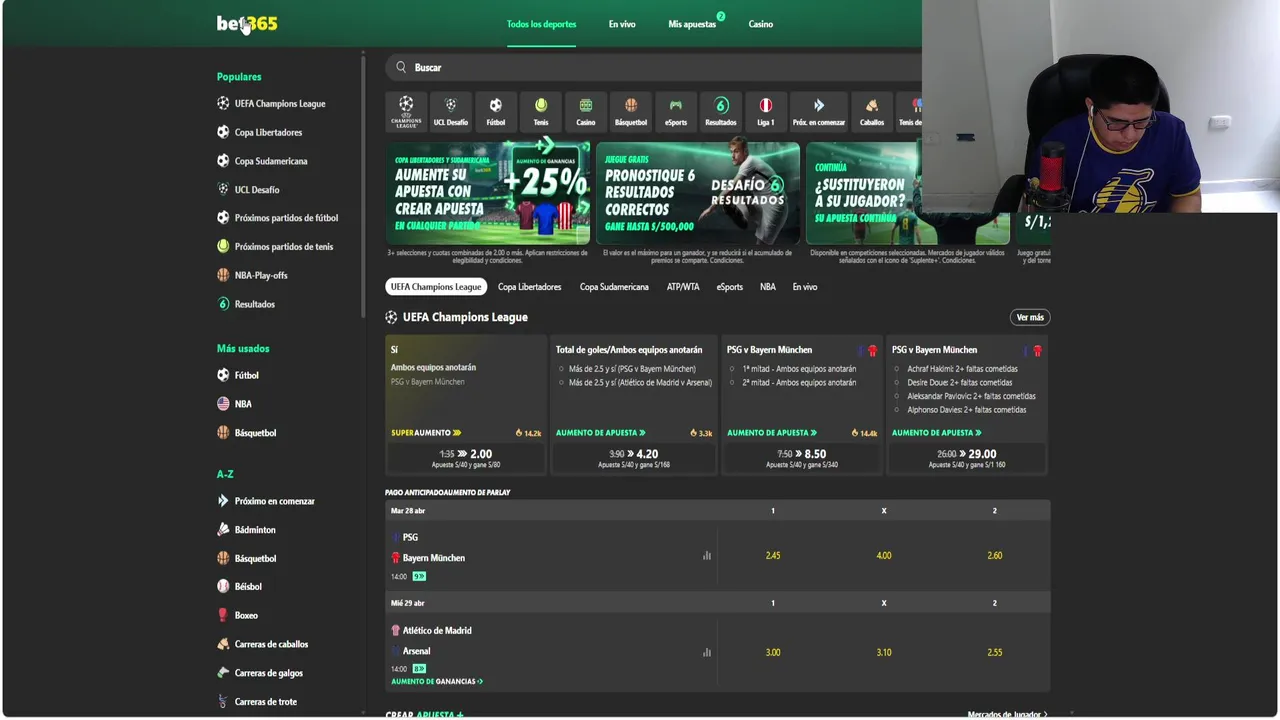1280x720 pixels.
Task: Click the search magnifier icon
Action: point(401,67)
